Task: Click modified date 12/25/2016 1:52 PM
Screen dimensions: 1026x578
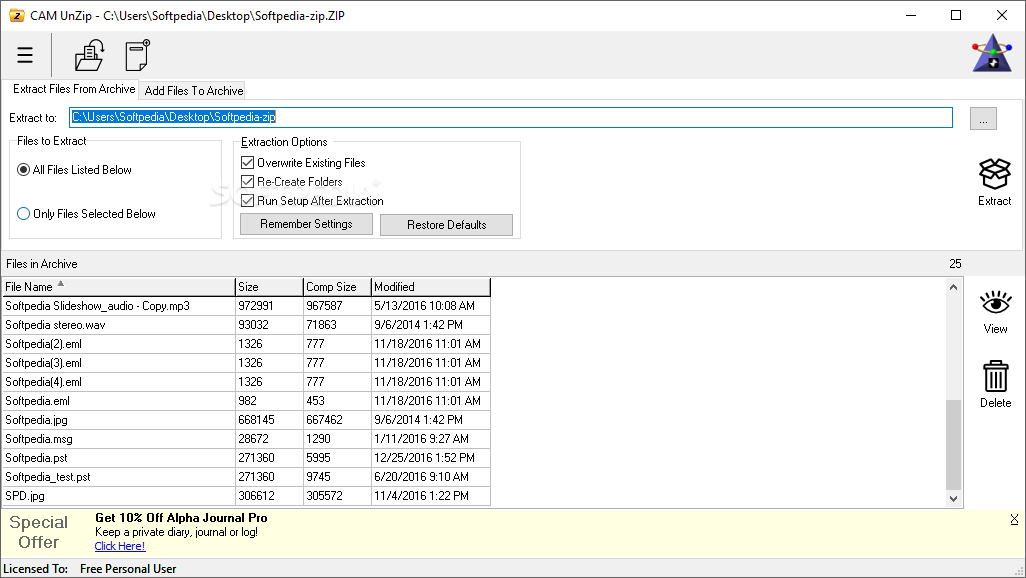Action: point(425,458)
